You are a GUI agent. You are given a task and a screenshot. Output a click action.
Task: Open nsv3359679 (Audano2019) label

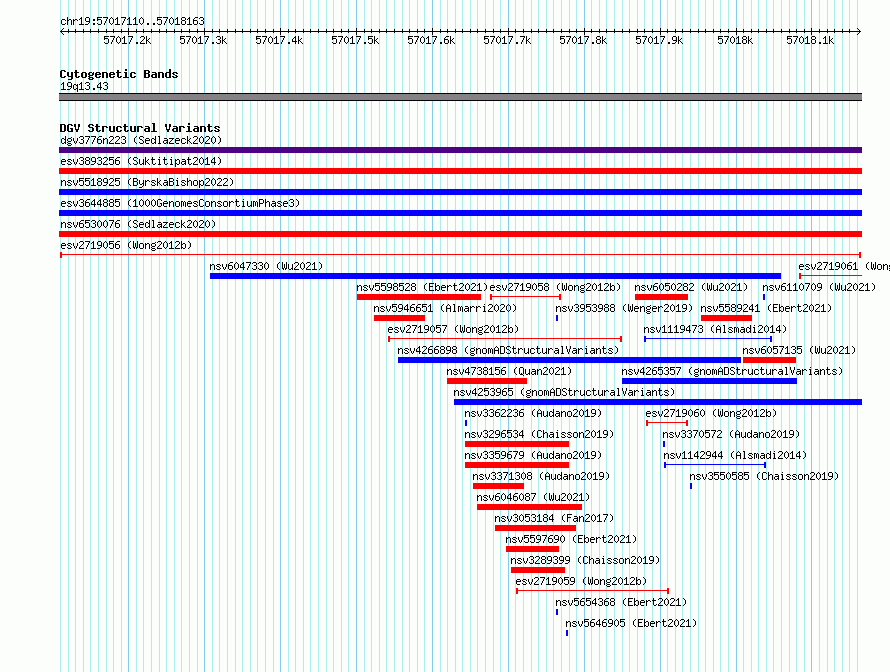pyautogui.click(x=533, y=455)
